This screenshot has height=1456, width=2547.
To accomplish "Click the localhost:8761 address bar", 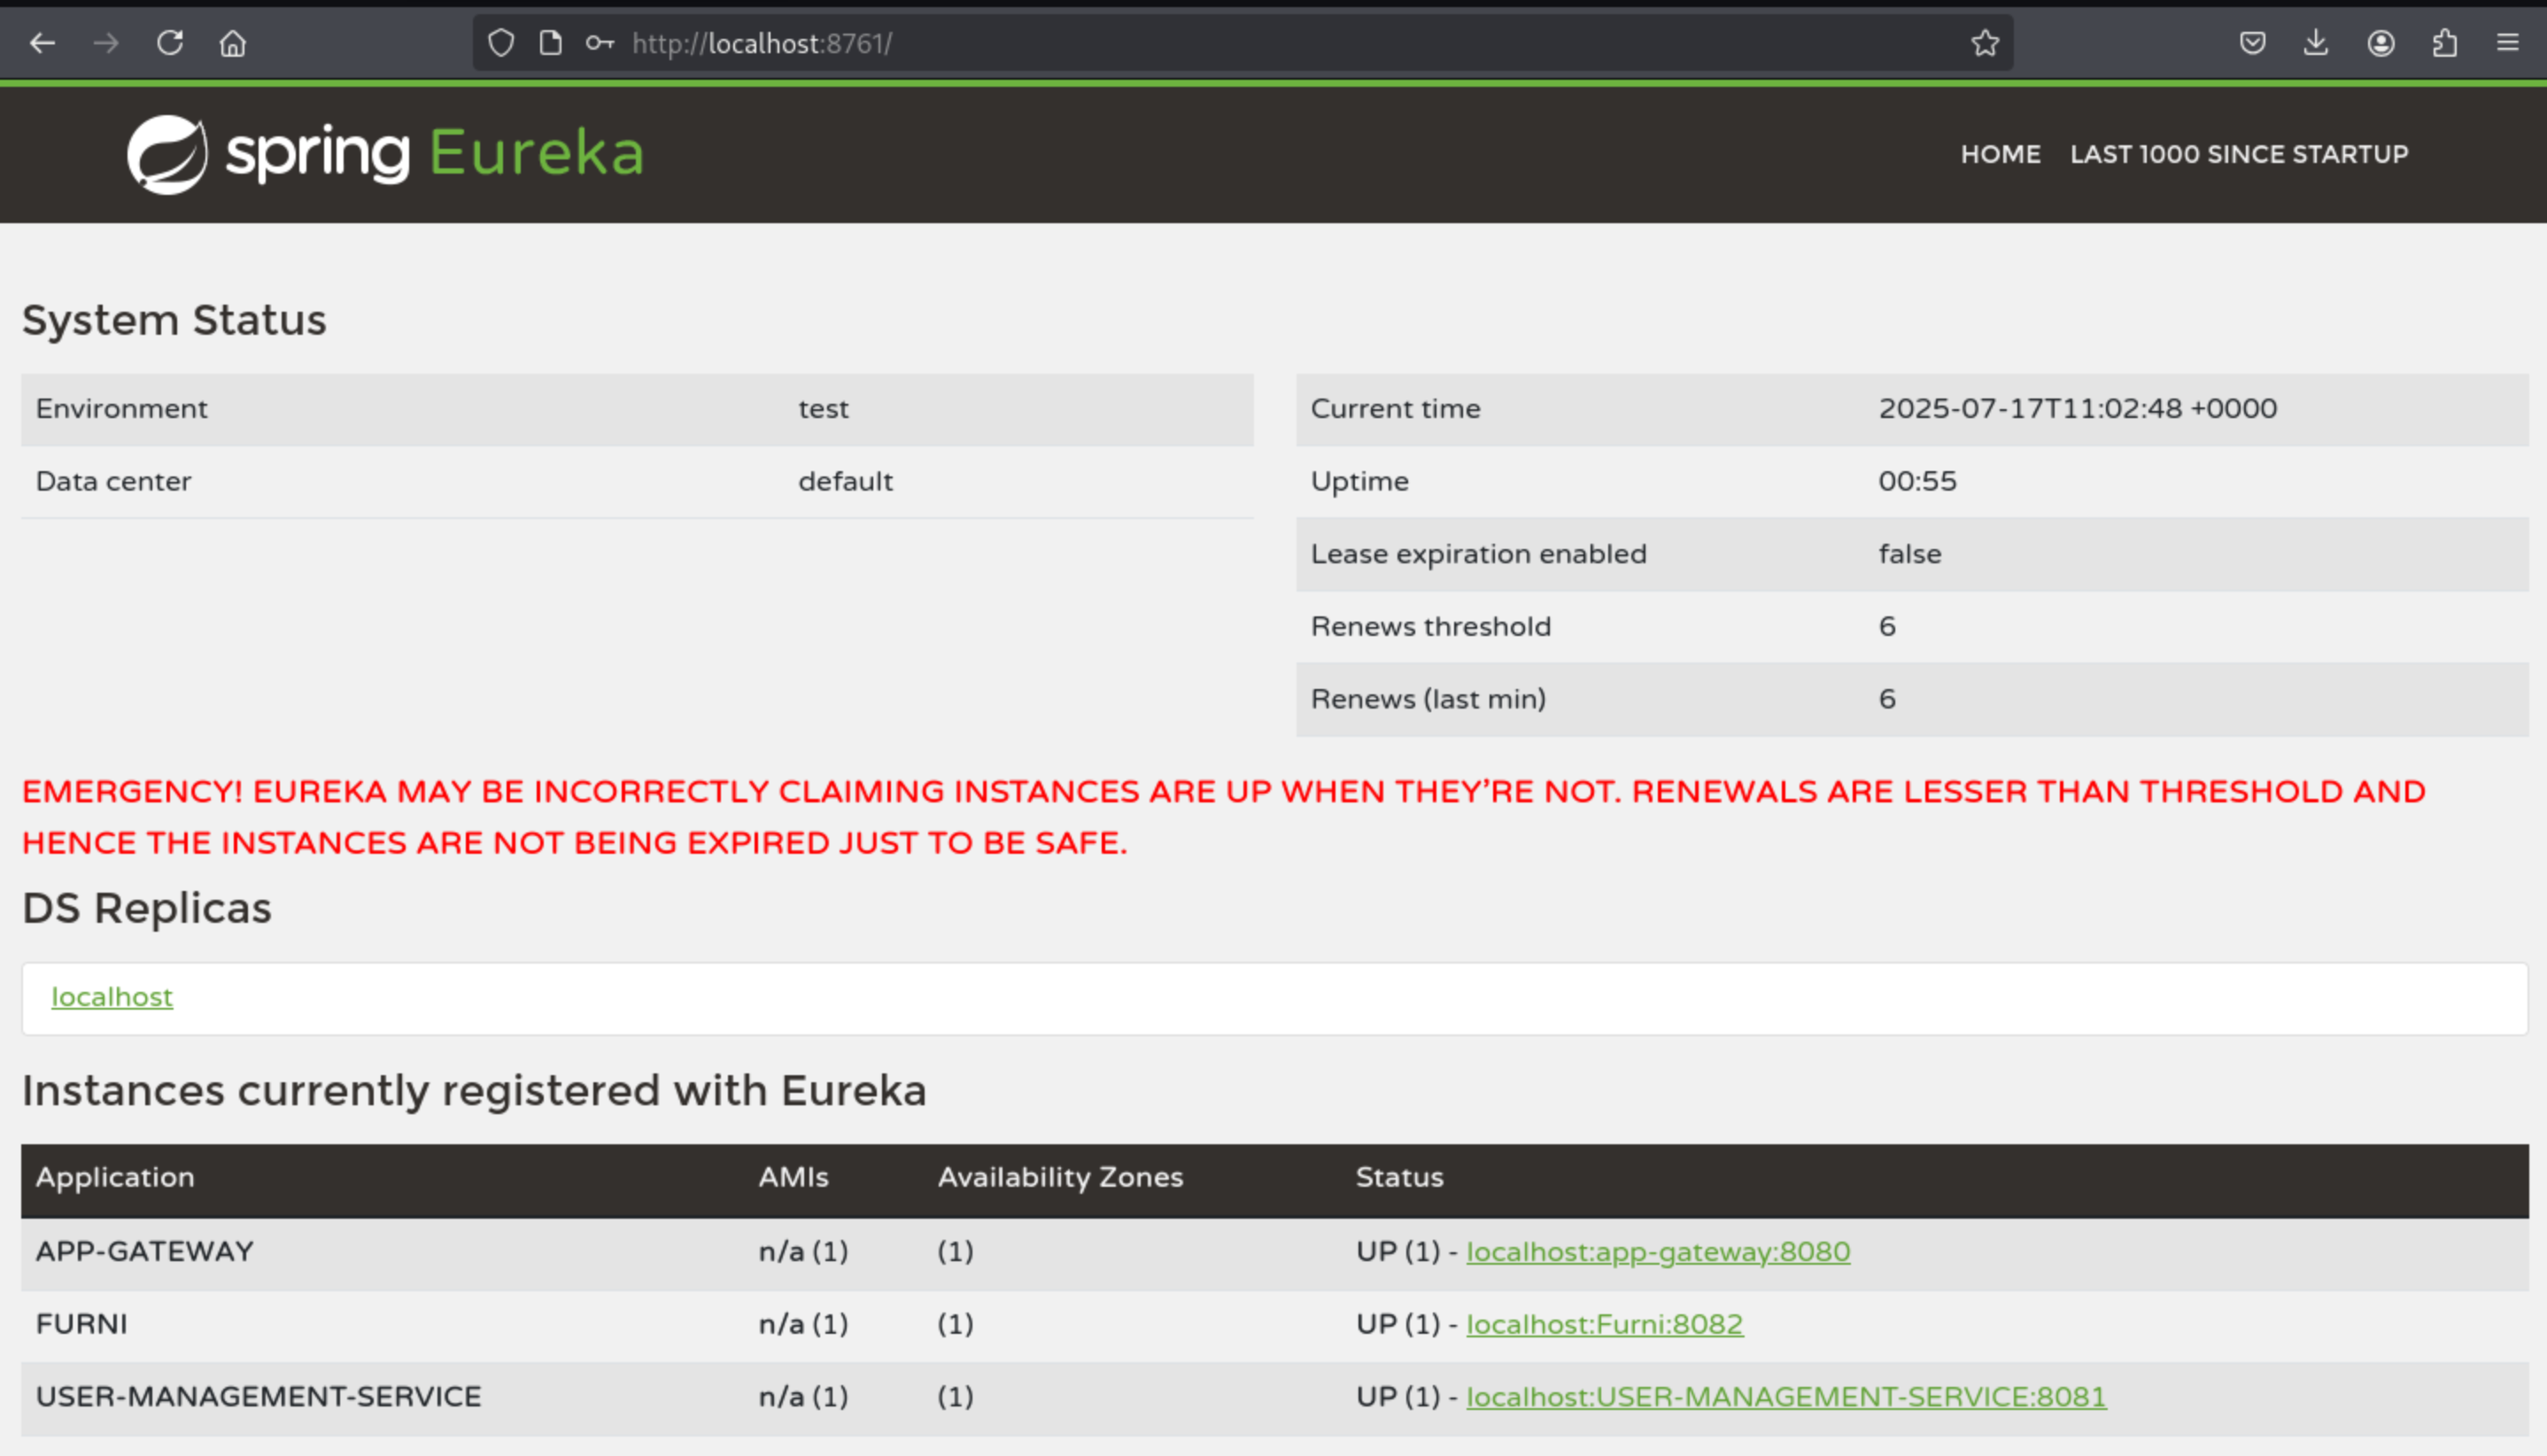I will tap(1200, 43).
